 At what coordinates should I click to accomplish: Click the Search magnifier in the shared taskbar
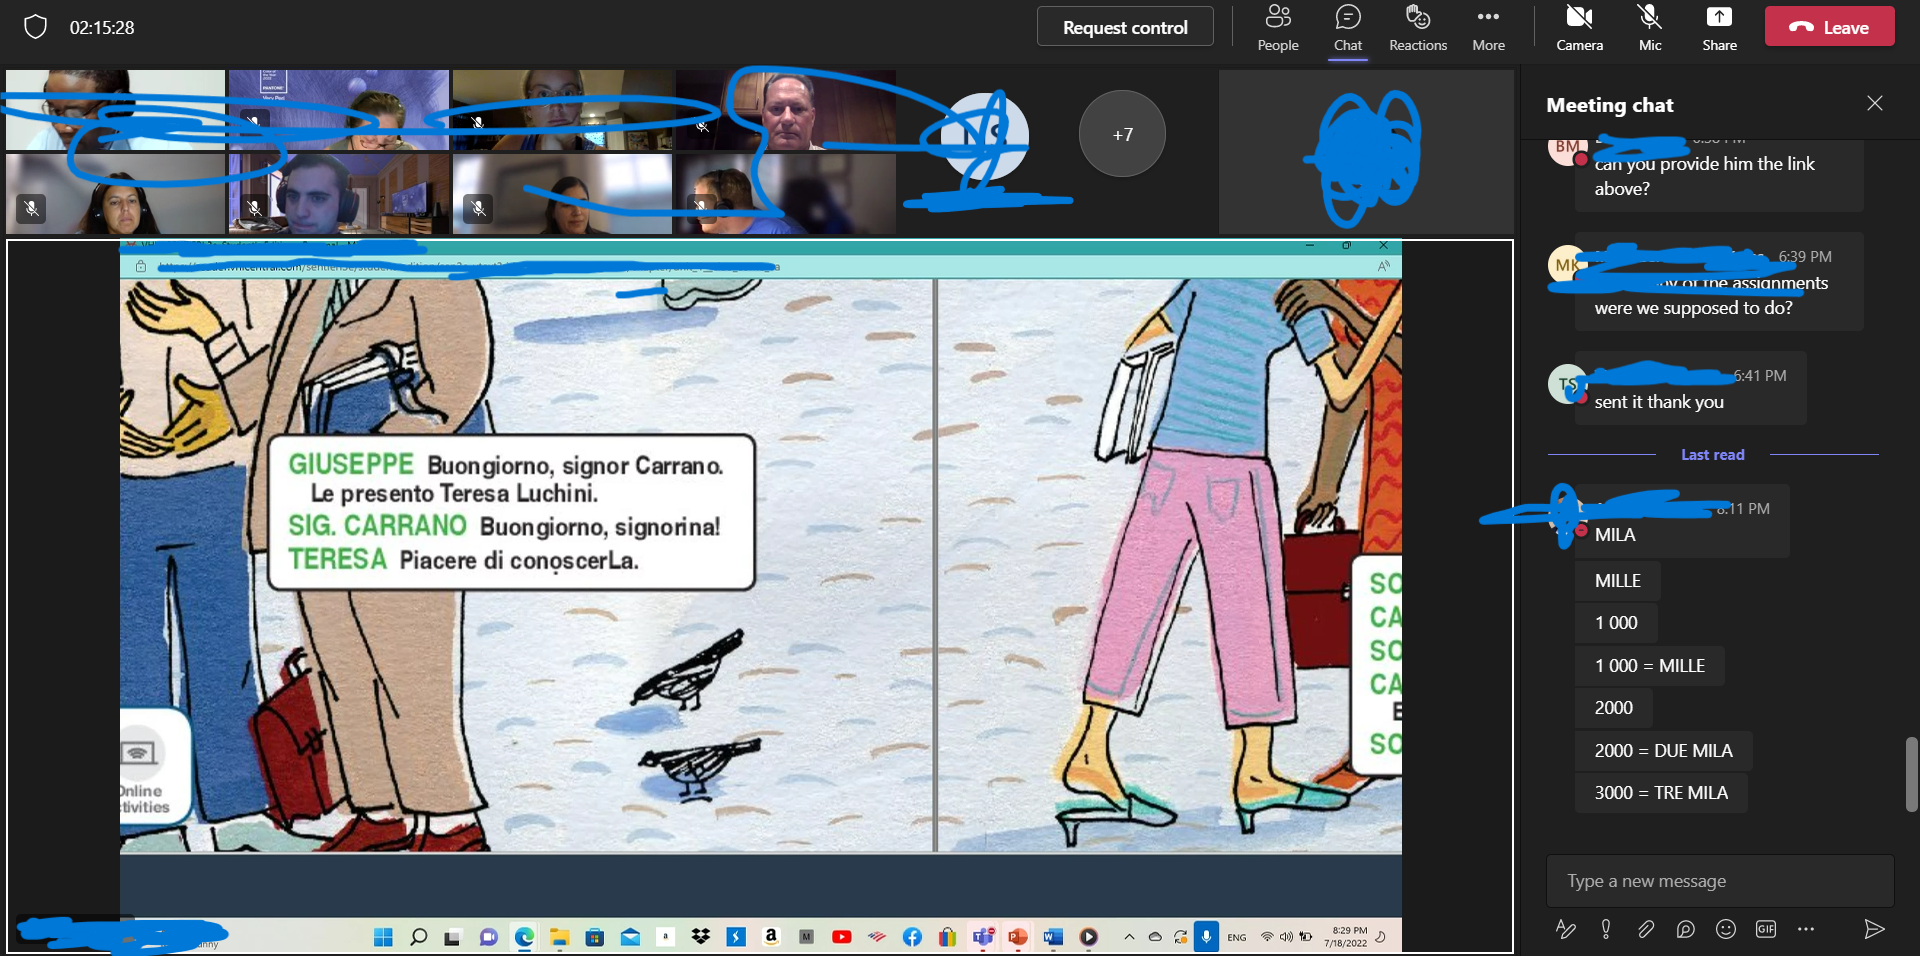tap(419, 937)
